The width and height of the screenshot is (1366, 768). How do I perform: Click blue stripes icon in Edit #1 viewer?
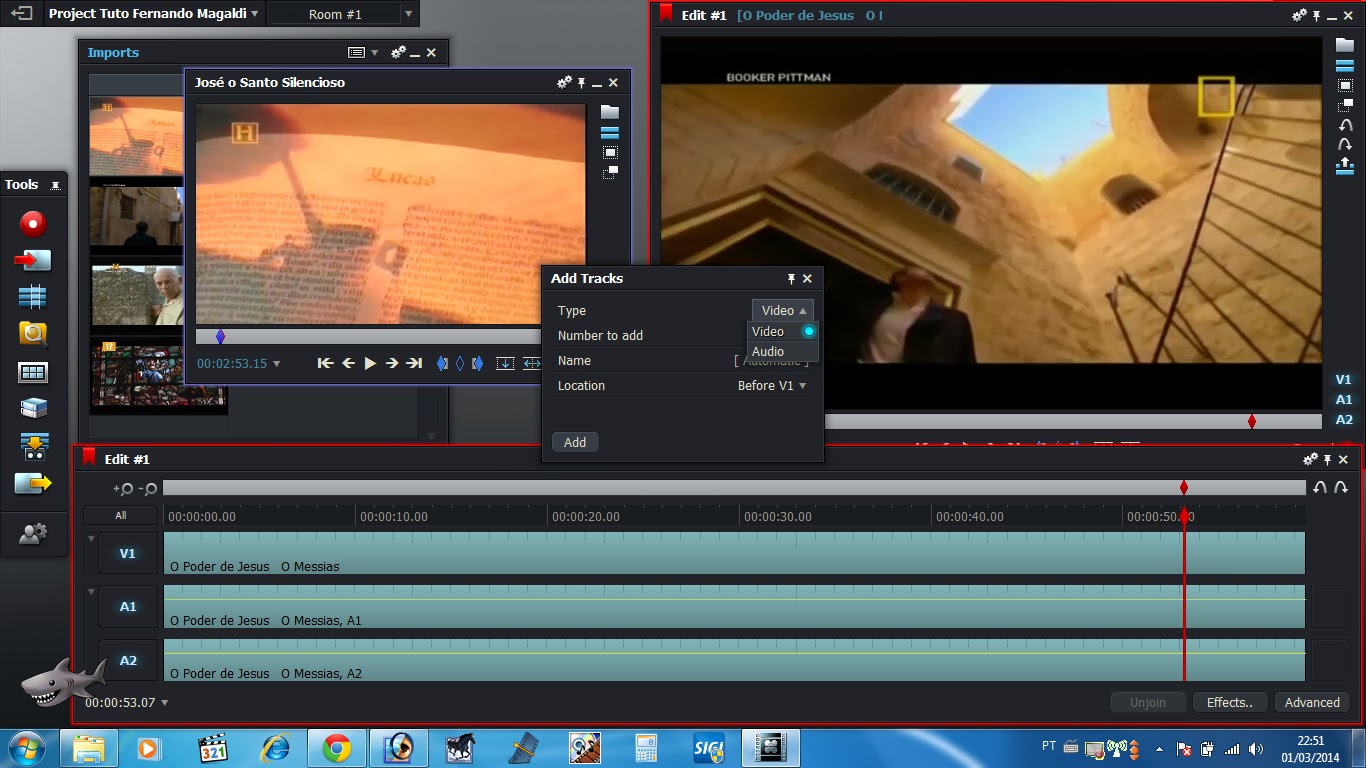[1345, 65]
